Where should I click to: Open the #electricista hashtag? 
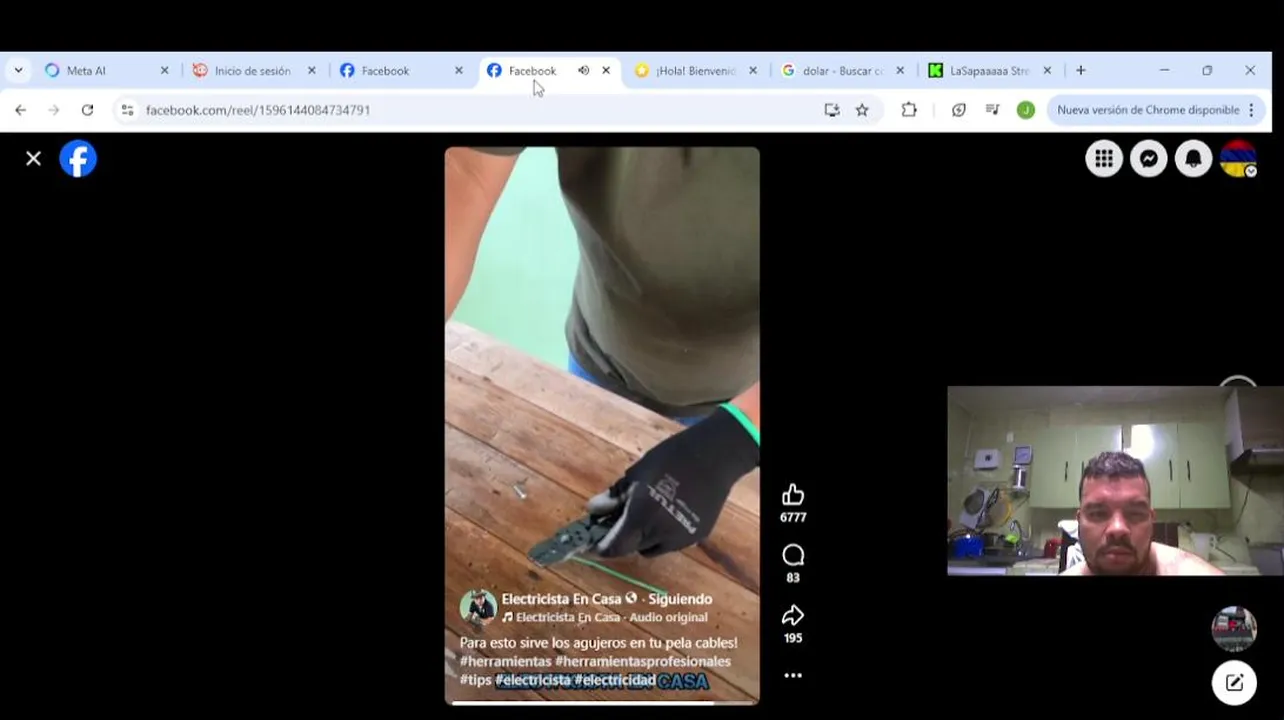[533, 680]
